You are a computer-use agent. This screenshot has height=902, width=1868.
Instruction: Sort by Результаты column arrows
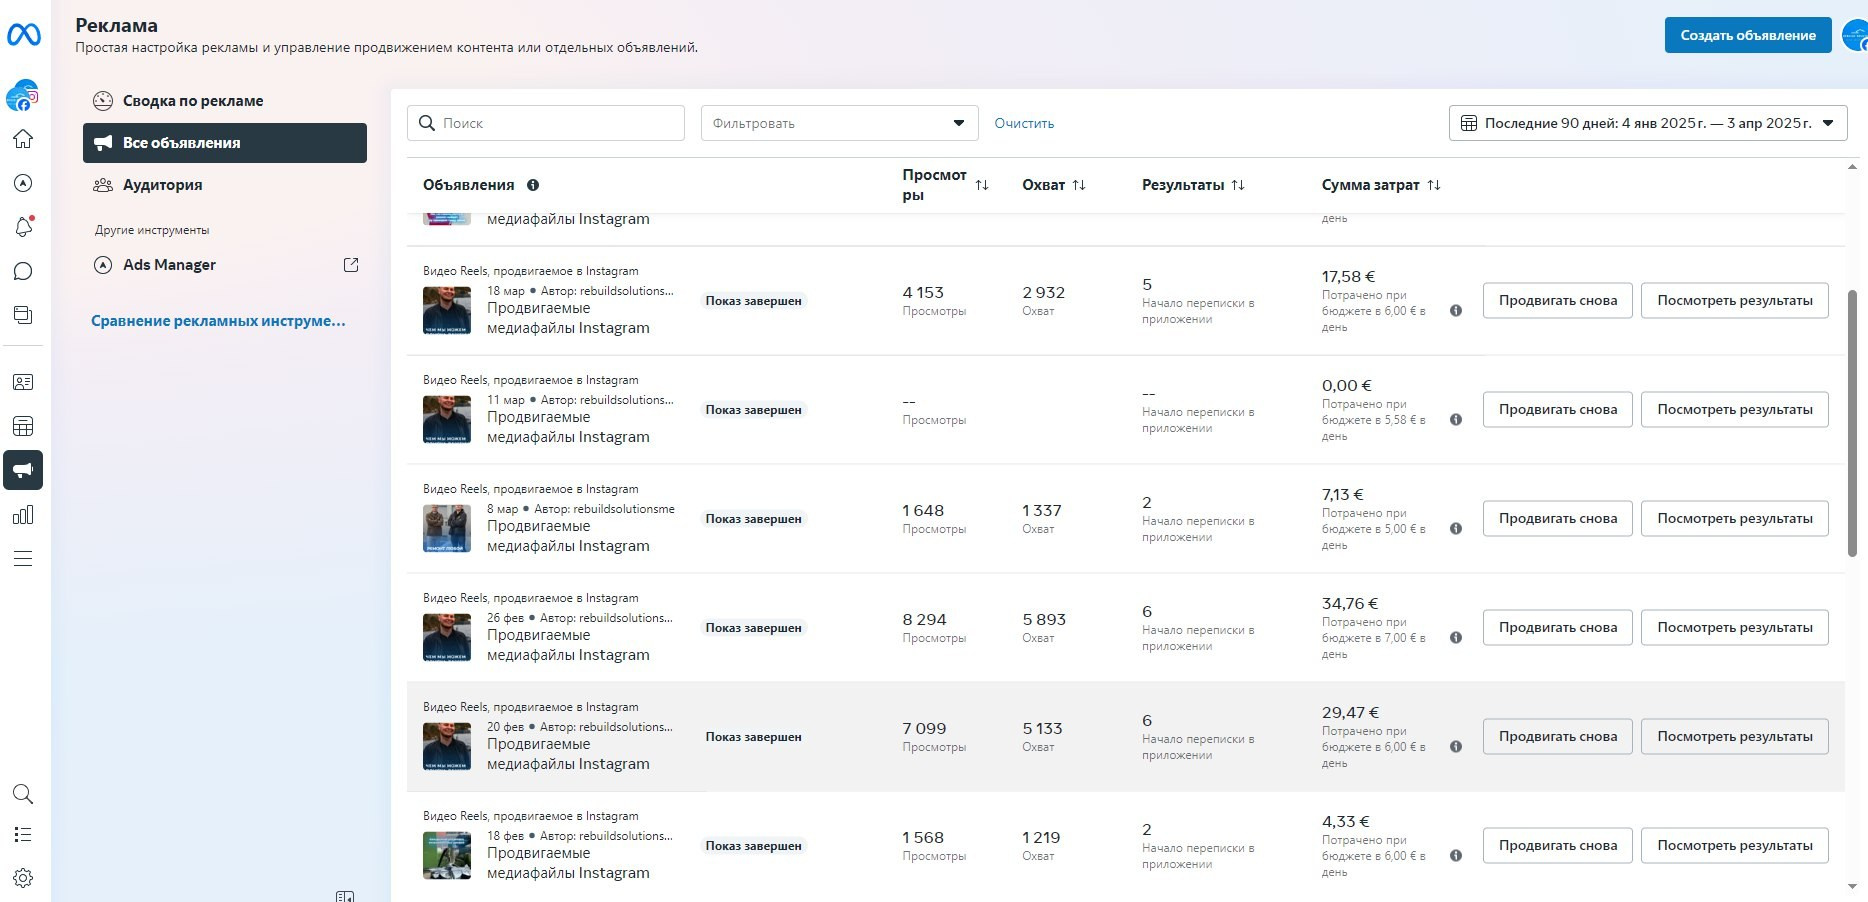(x=1238, y=185)
